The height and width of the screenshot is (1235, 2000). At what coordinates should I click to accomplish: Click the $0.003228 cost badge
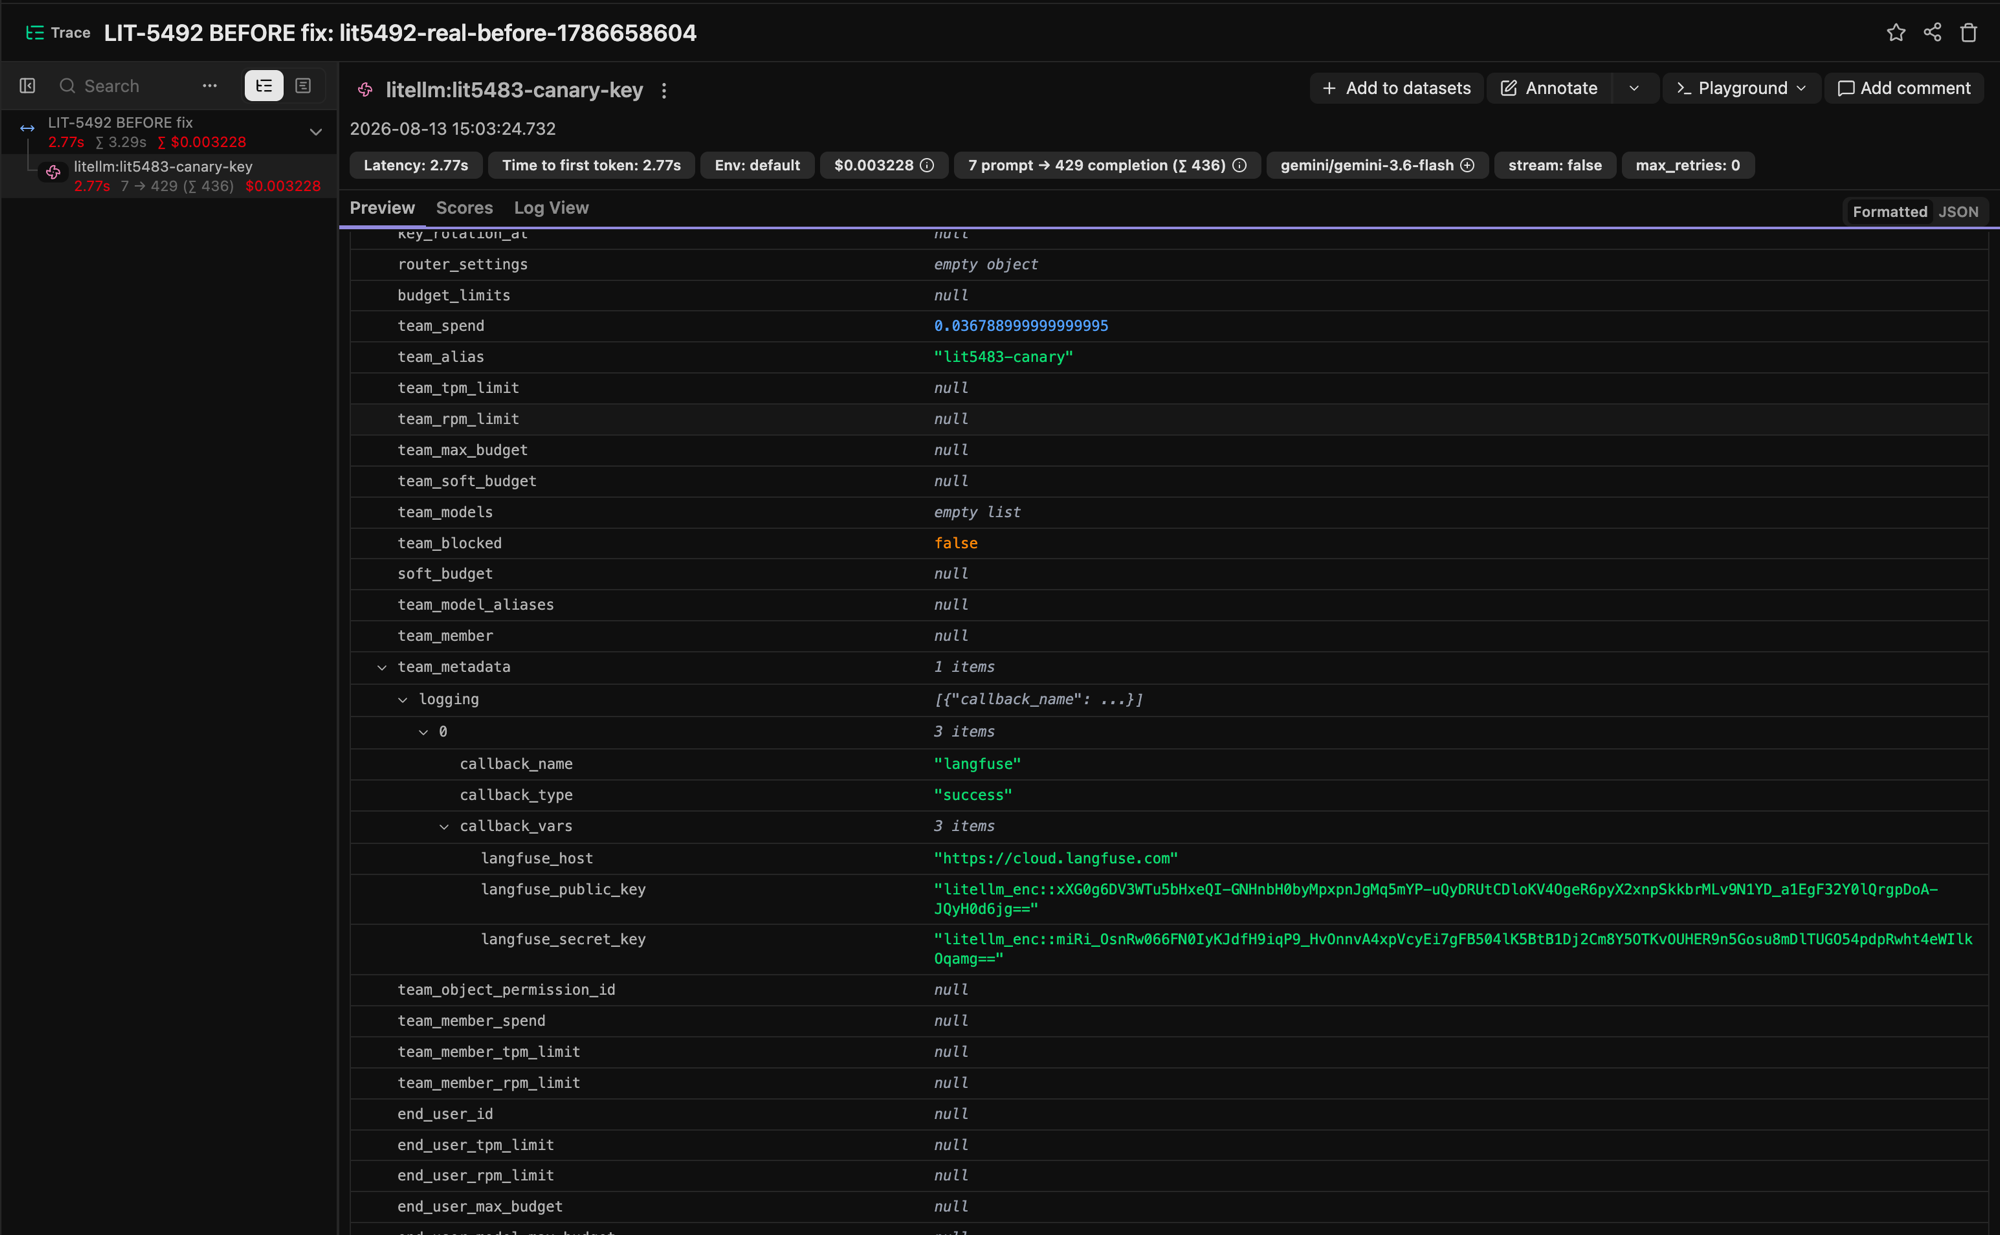click(884, 165)
